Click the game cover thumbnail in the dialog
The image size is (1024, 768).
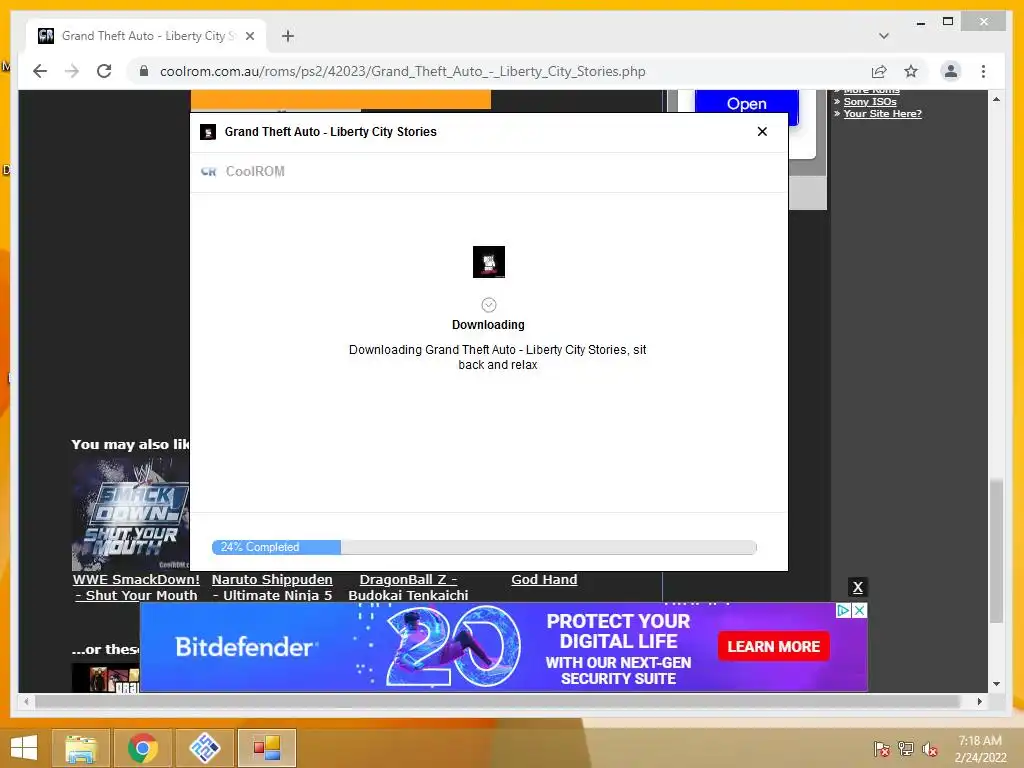coord(489,262)
